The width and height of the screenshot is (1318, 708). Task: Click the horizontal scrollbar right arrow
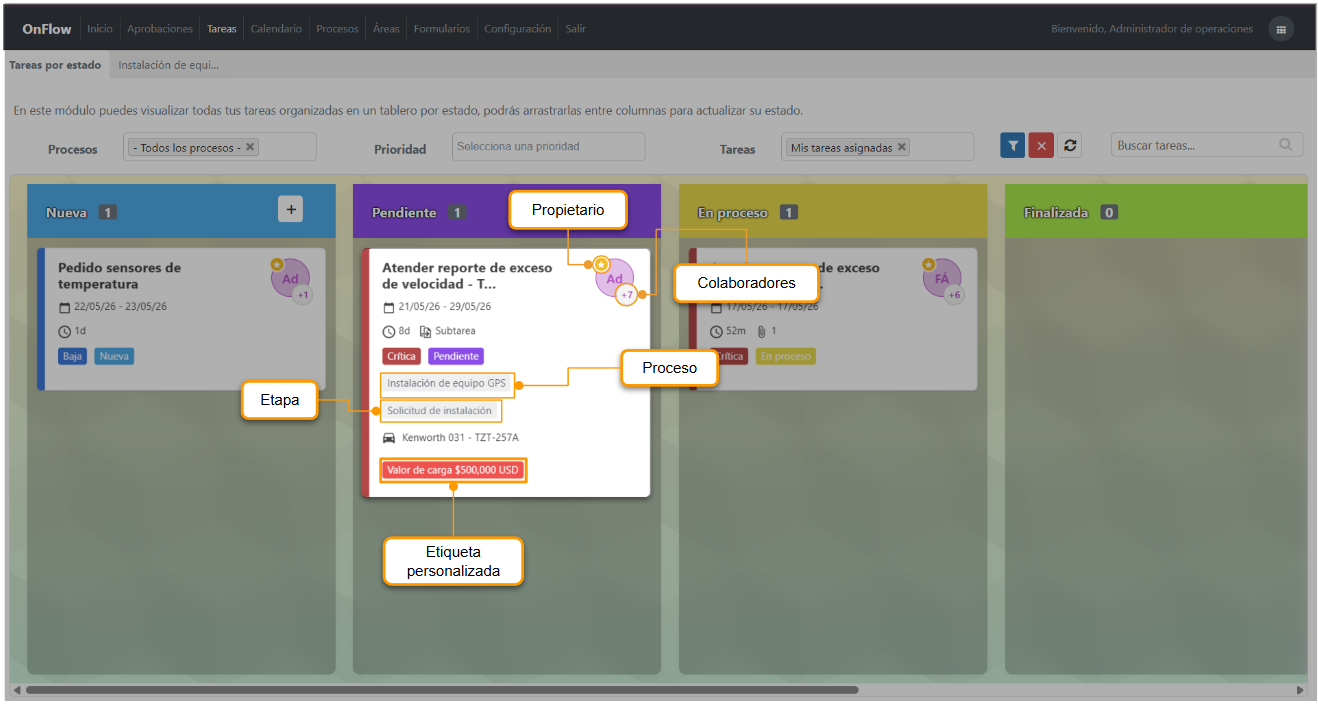tap(1300, 690)
